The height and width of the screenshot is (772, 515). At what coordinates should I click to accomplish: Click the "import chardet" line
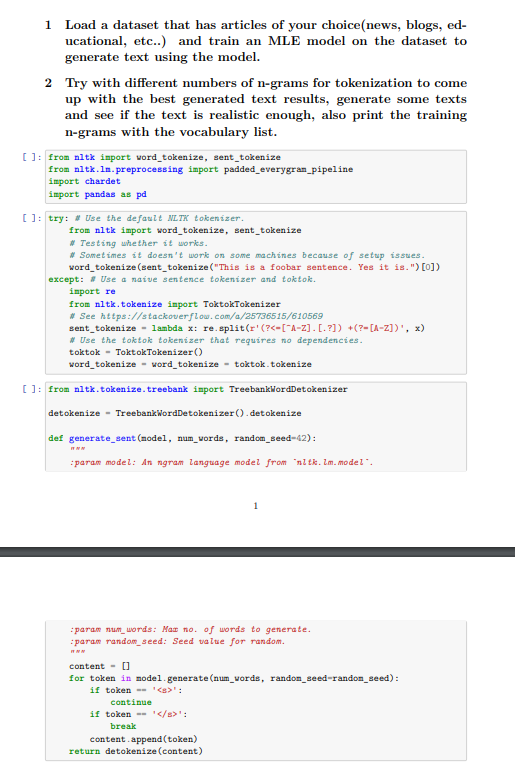pos(84,181)
